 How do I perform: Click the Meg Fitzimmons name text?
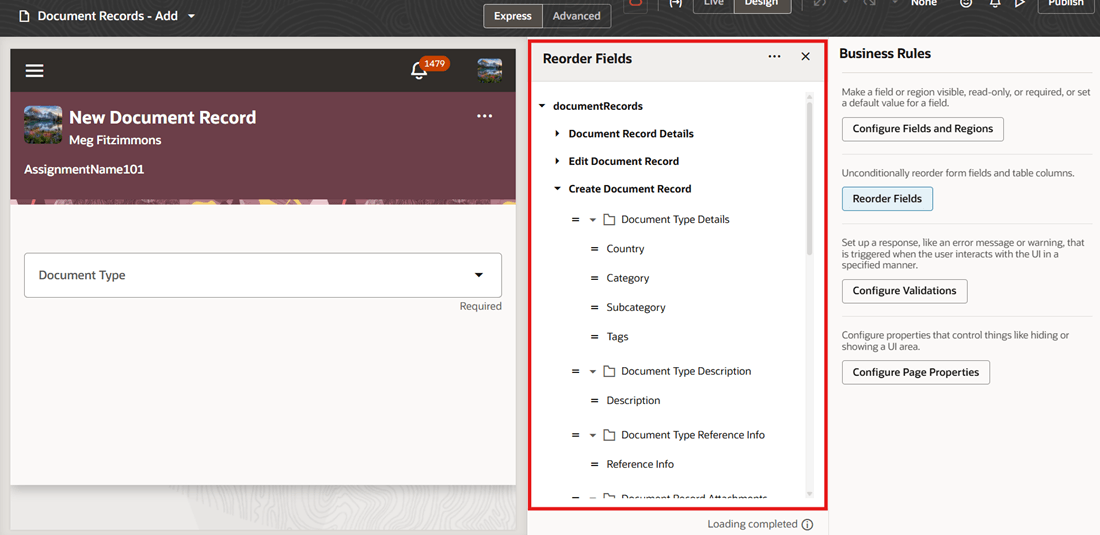coord(115,140)
